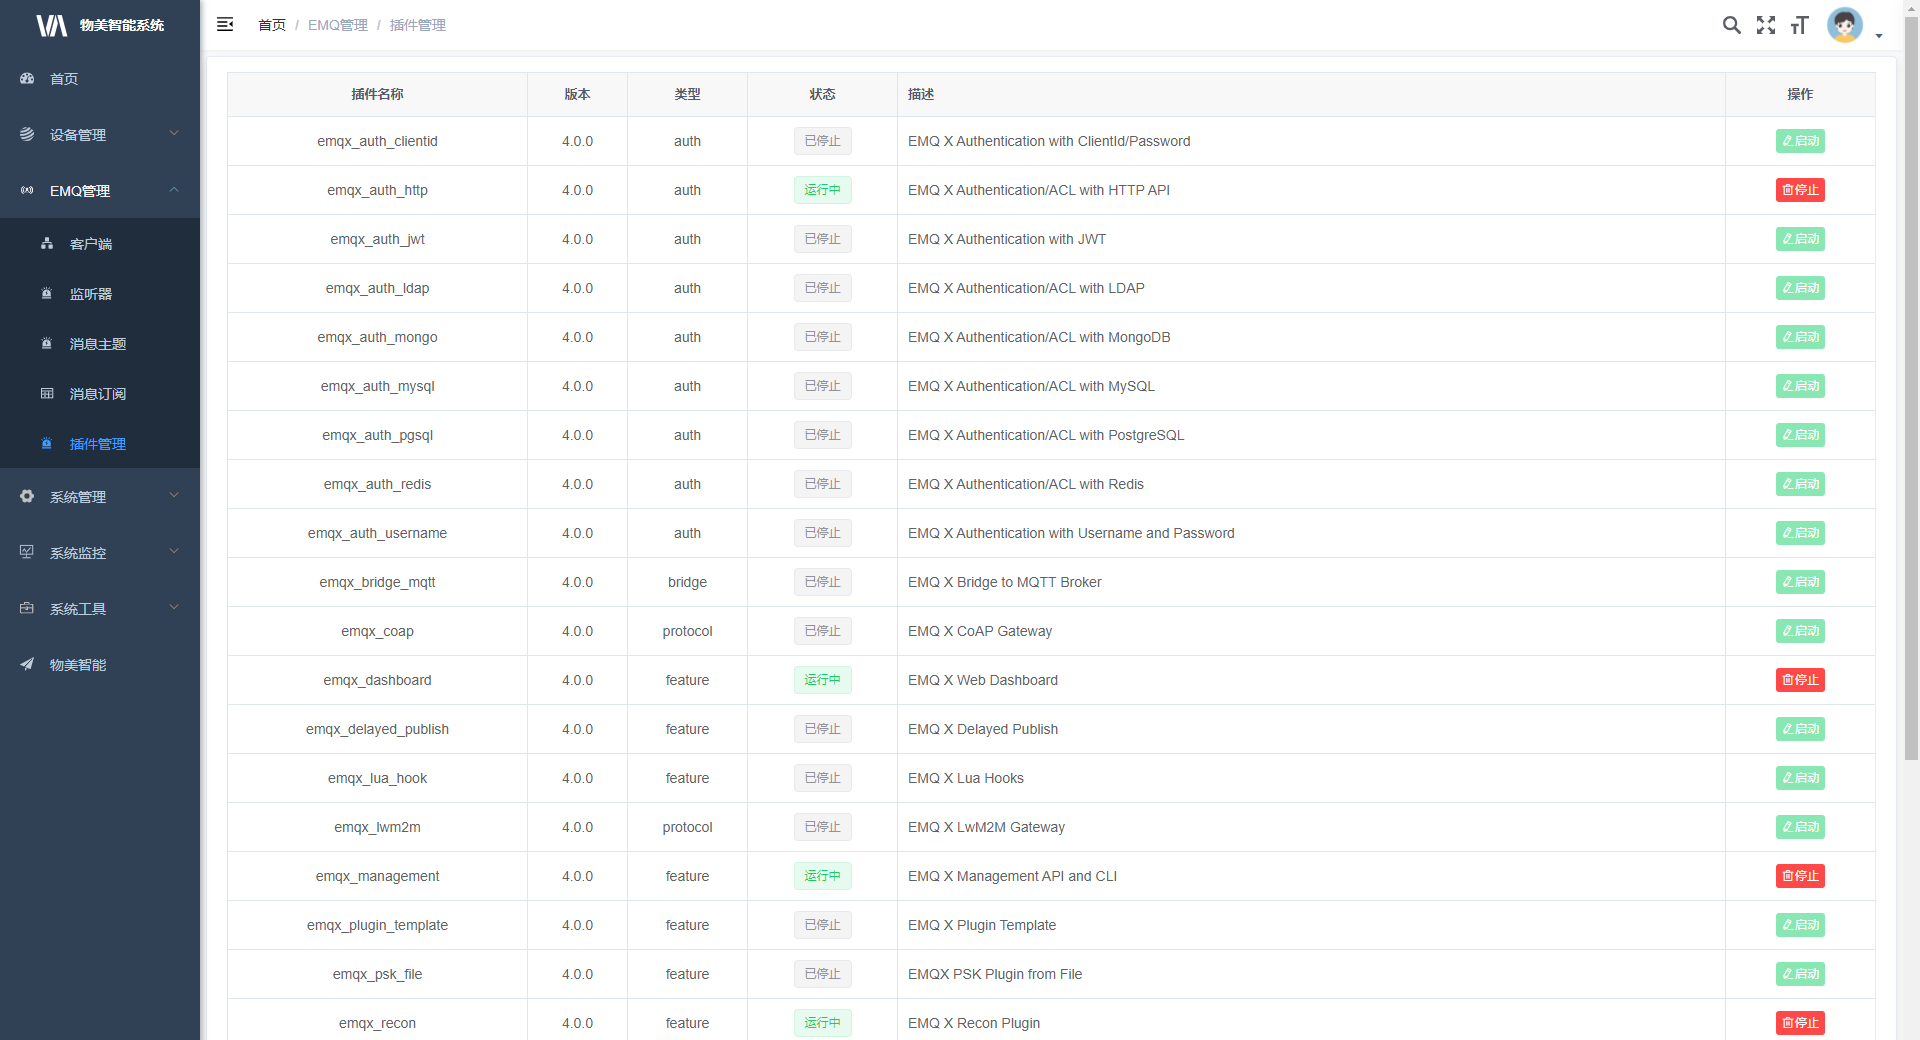Click the page vertical scrollbar
1920x1040 pixels.
pos(1911,400)
